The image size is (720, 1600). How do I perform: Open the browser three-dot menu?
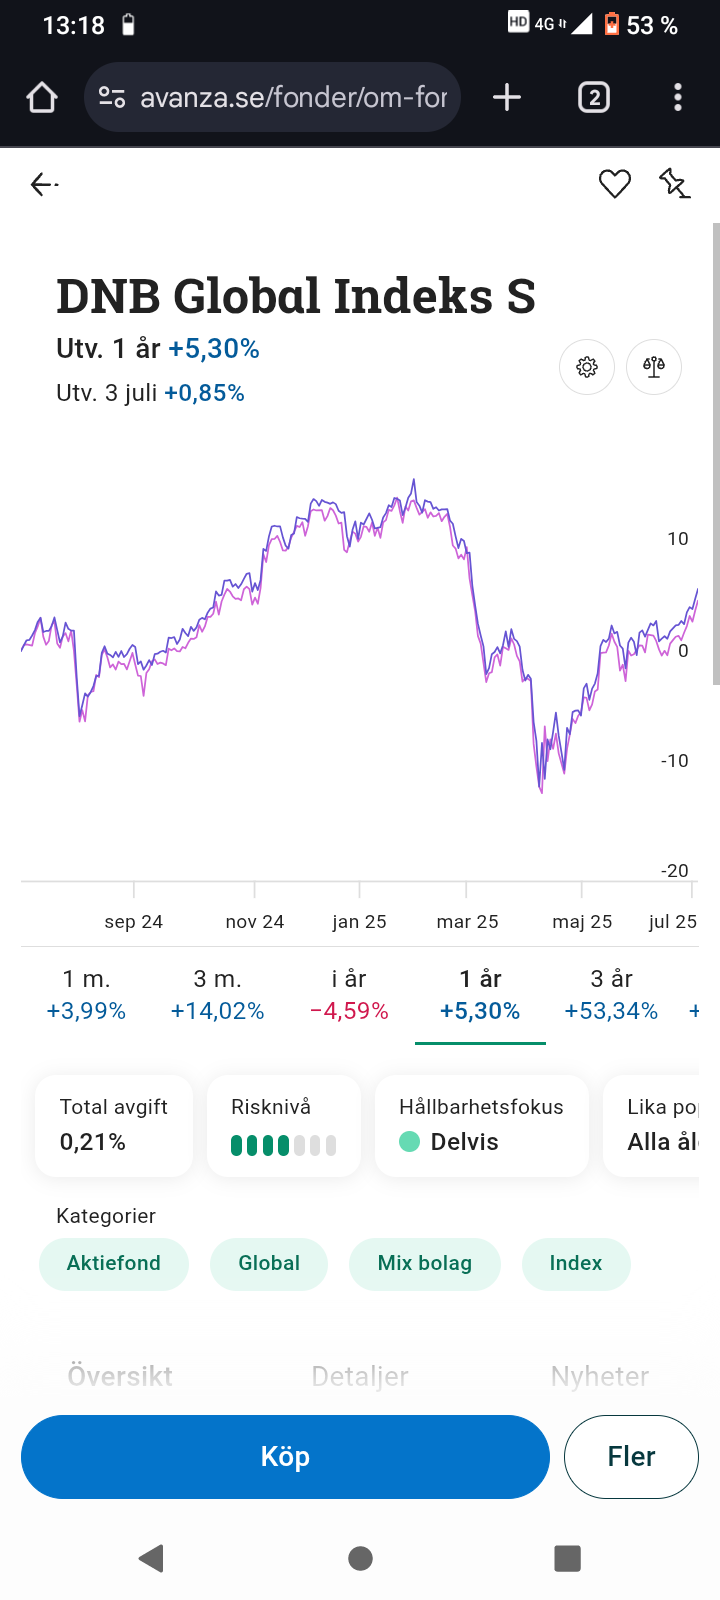pyautogui.click(x=678, y=98)
